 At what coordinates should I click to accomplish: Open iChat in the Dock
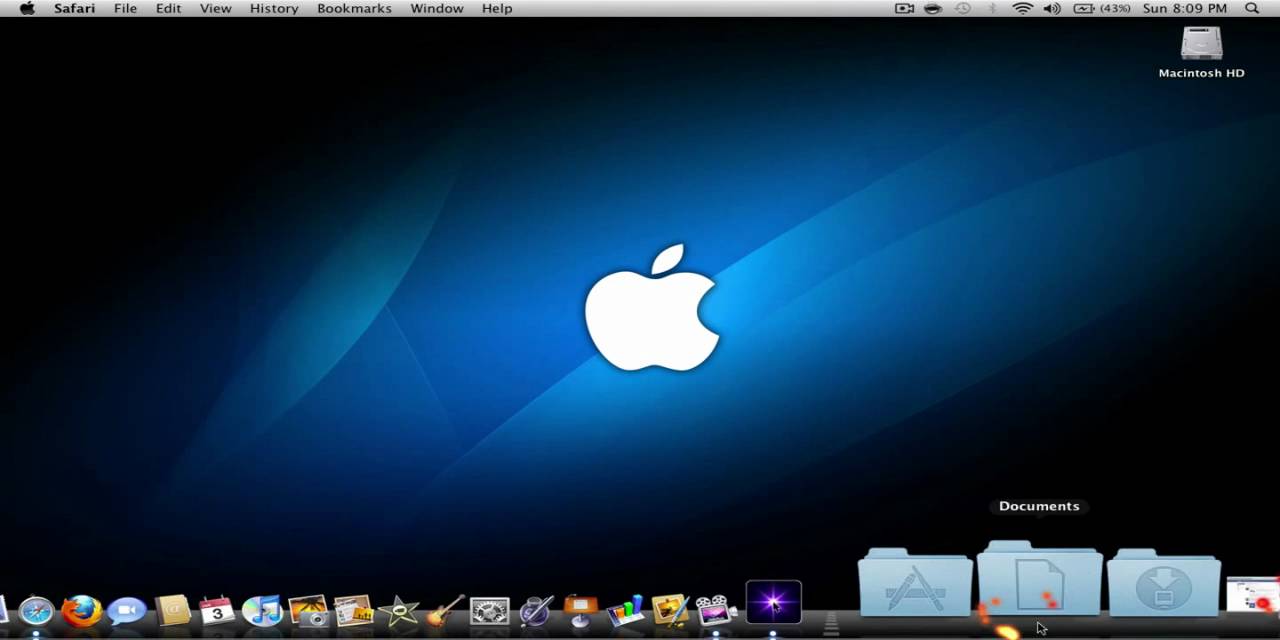[x=127, y=610]
